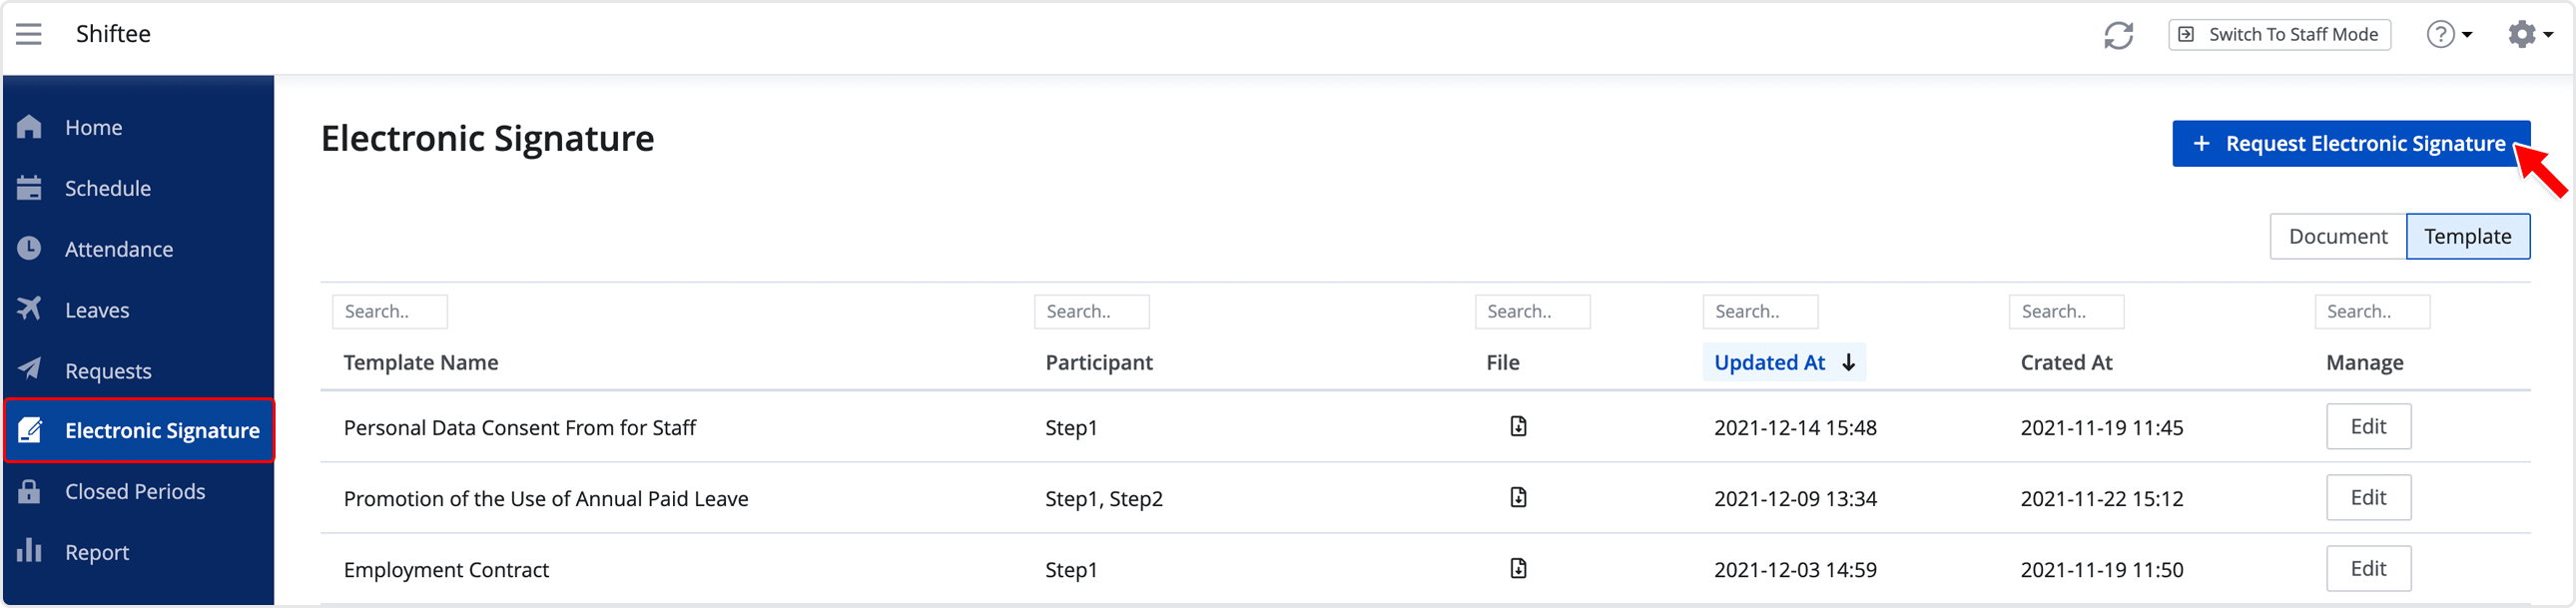Switch to the Document tab

2338,236
